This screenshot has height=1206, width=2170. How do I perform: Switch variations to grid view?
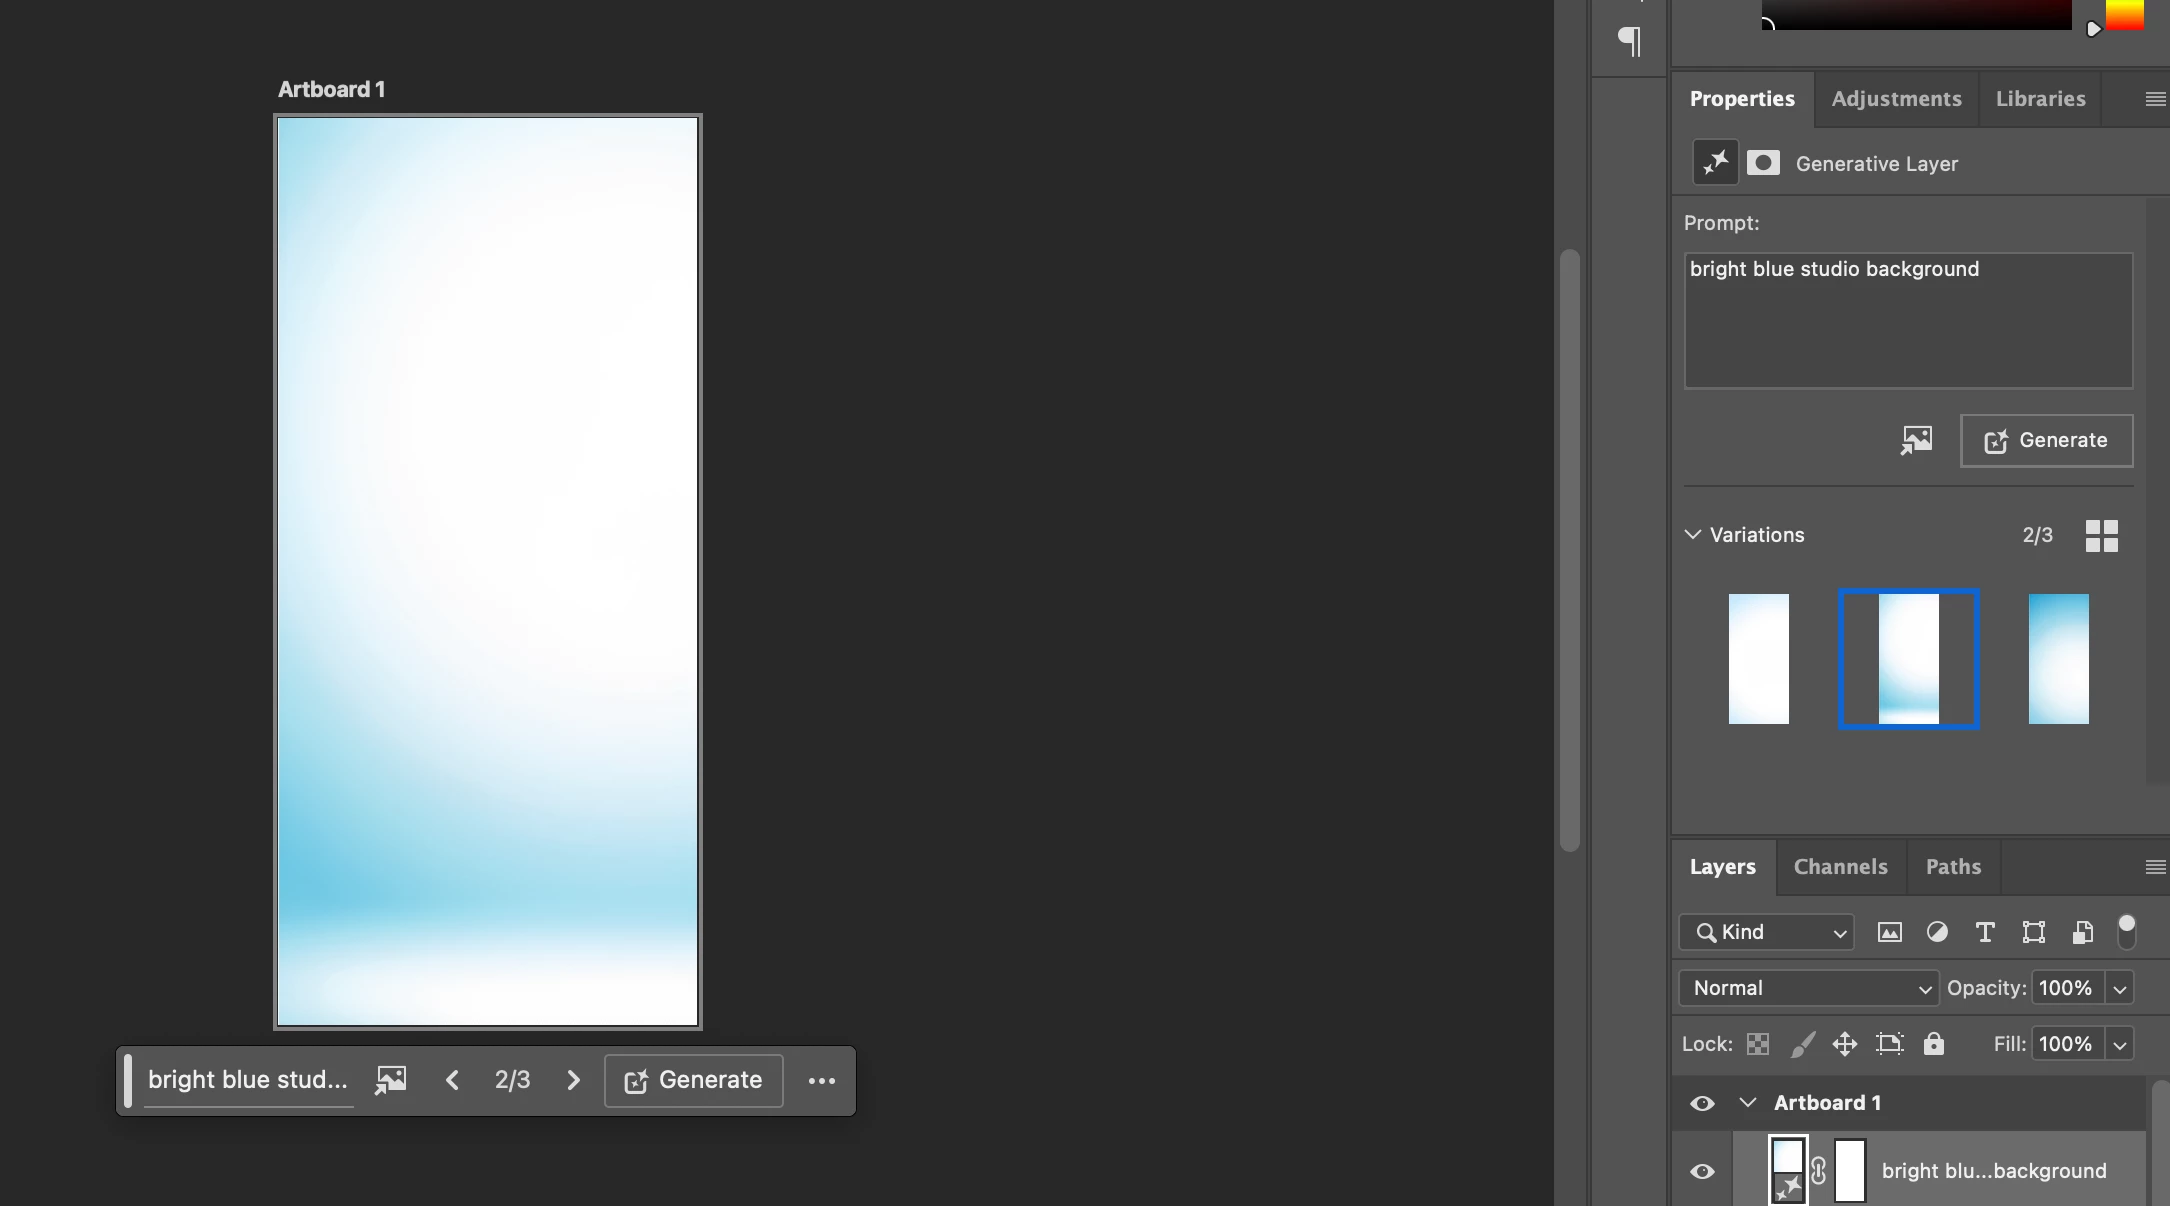[2101, 536]
